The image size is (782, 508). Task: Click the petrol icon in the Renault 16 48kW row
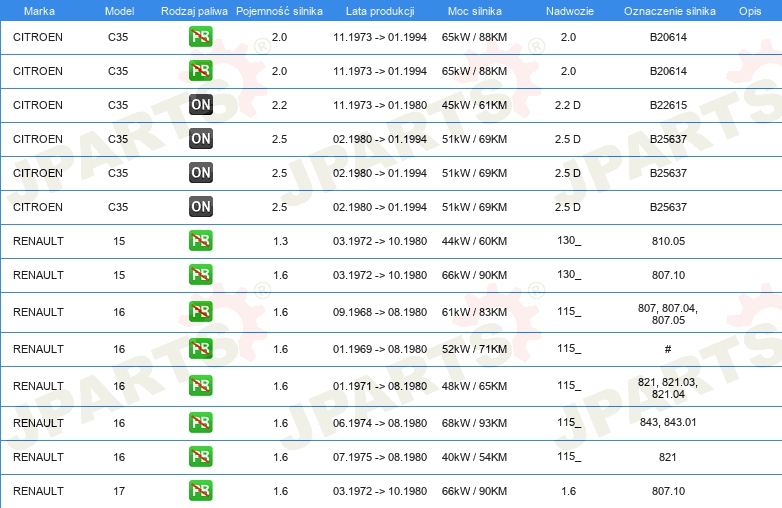pos(200,385)
